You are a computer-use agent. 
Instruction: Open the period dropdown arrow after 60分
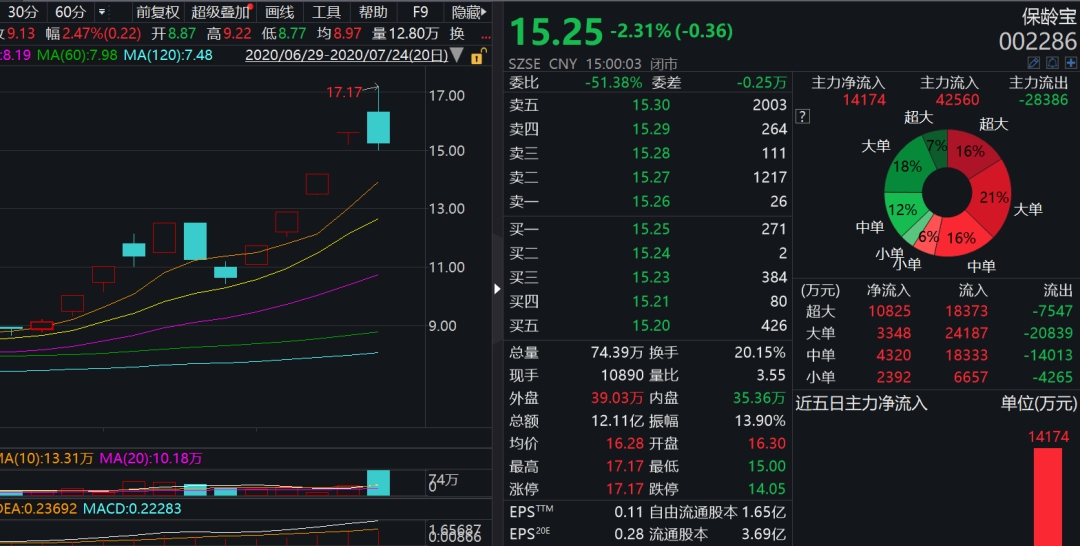(102, 12)
